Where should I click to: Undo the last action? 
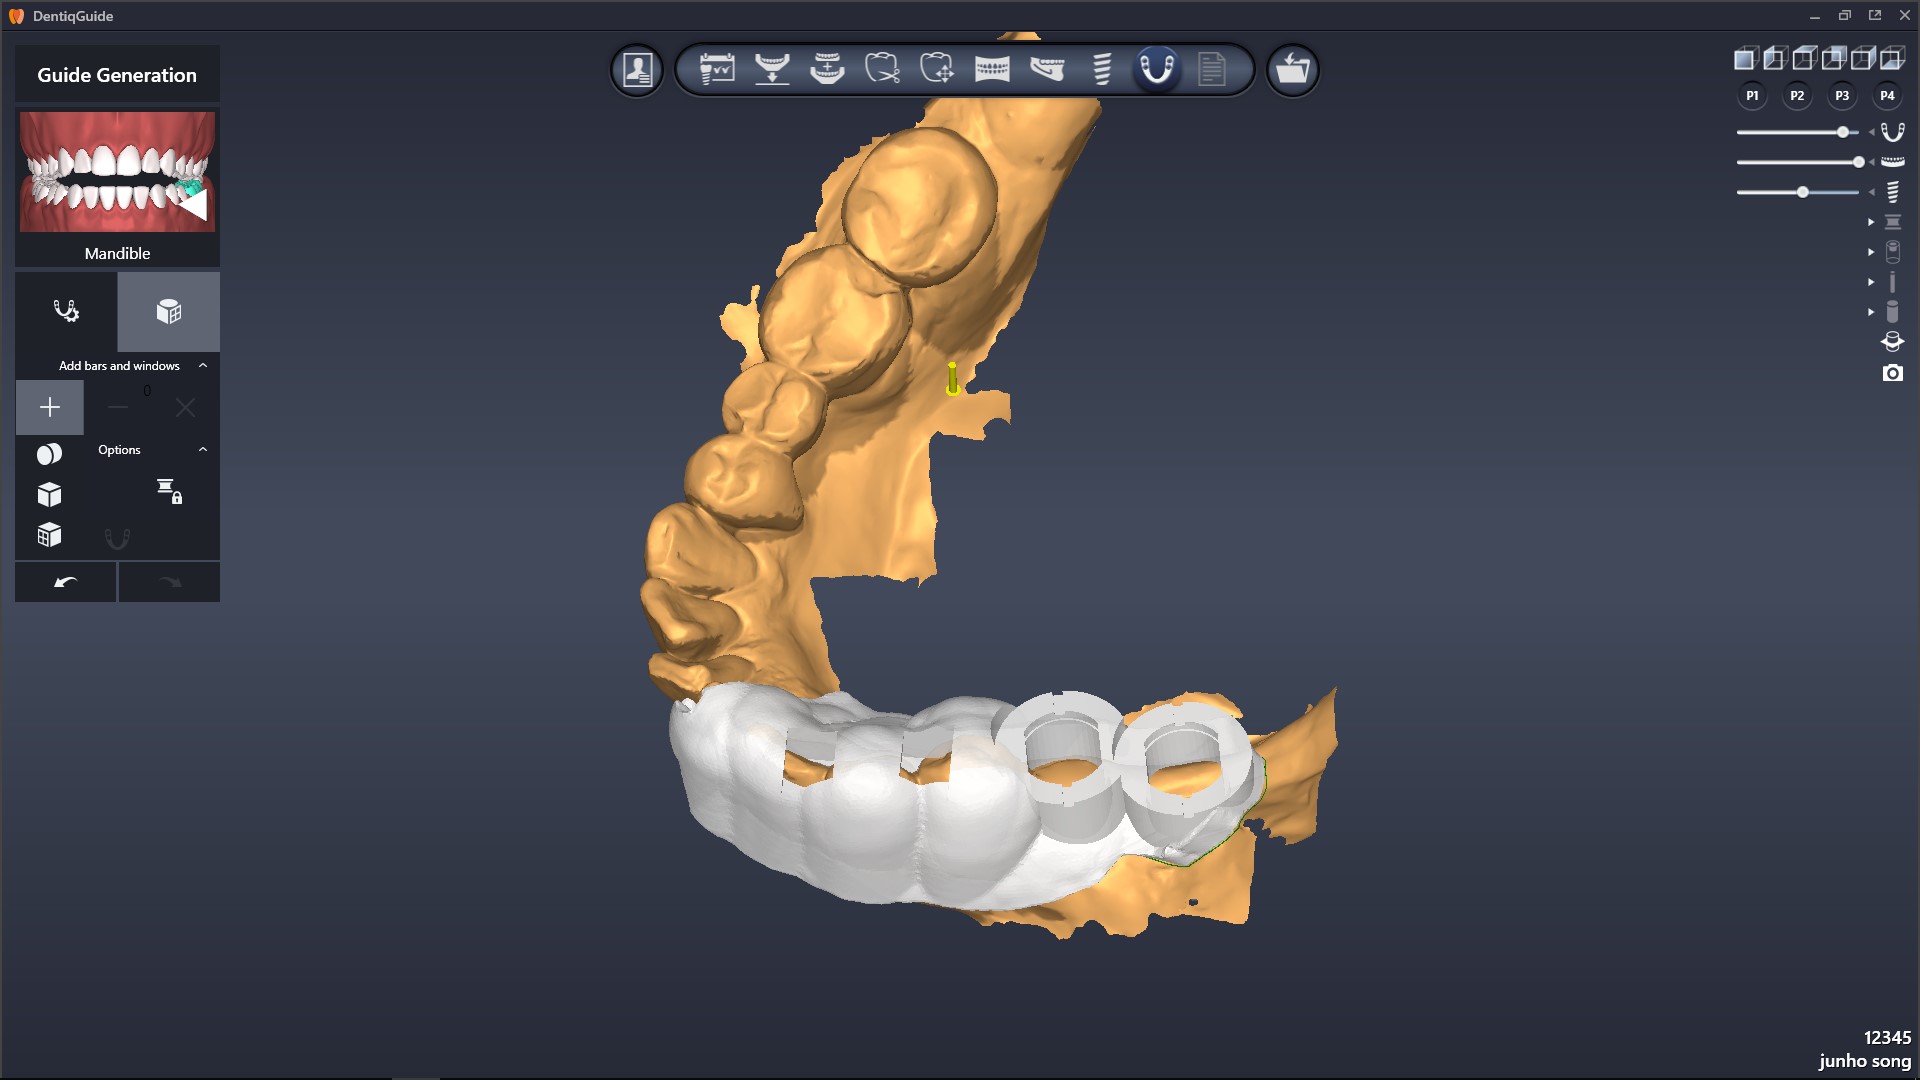tap(66, 582)
